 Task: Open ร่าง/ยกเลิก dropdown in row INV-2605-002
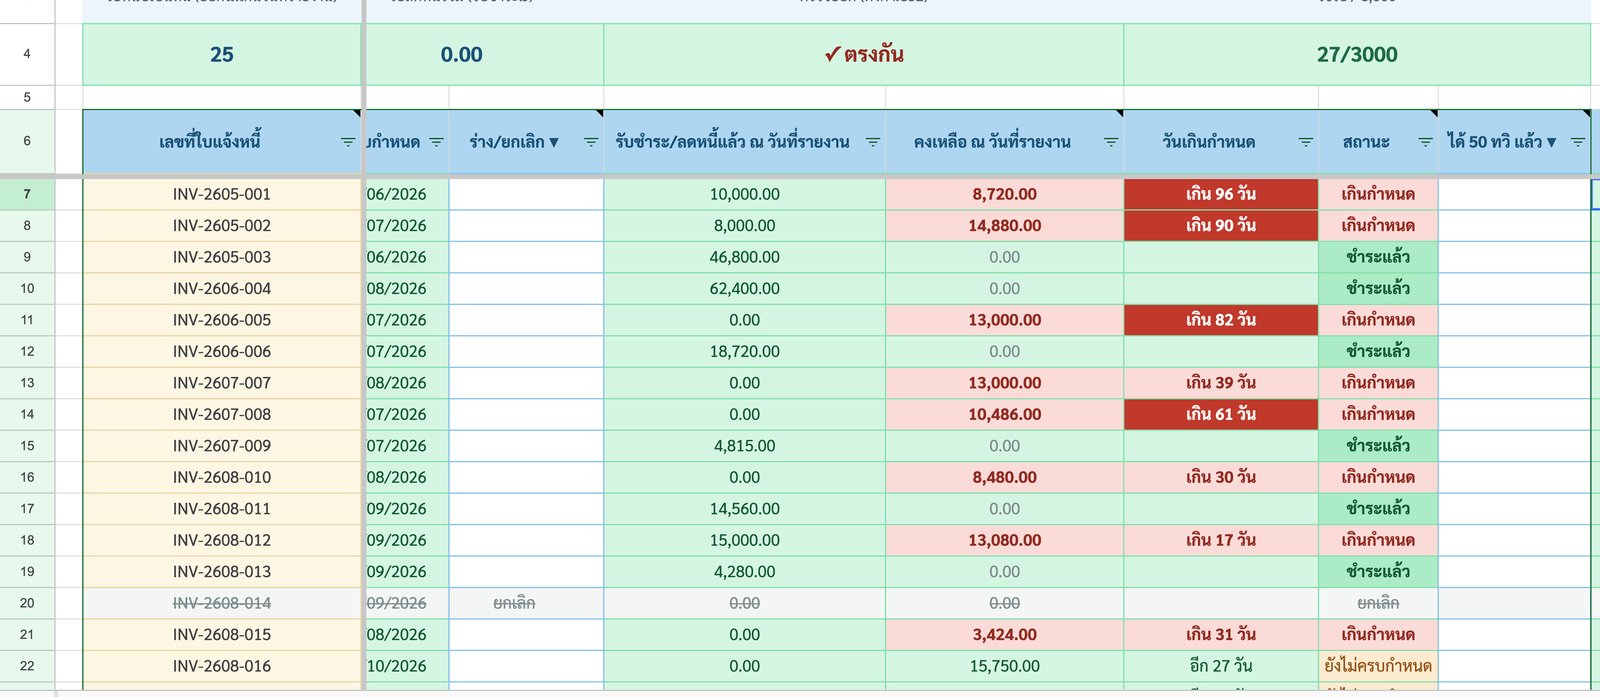[526, 226]
